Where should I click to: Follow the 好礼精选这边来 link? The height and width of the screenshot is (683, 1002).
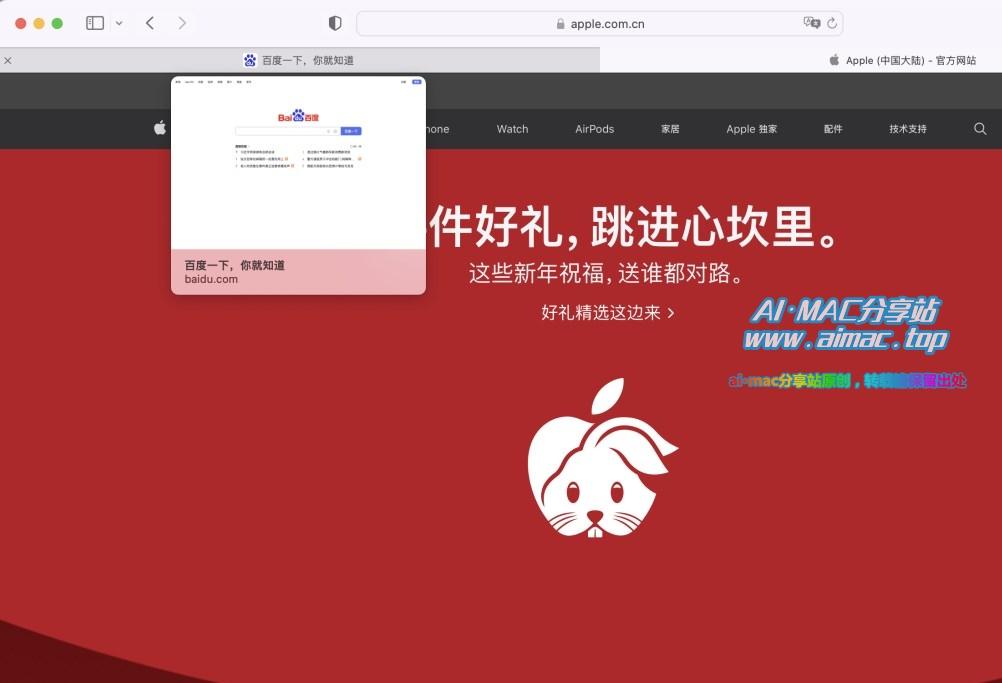coord(607,312)
